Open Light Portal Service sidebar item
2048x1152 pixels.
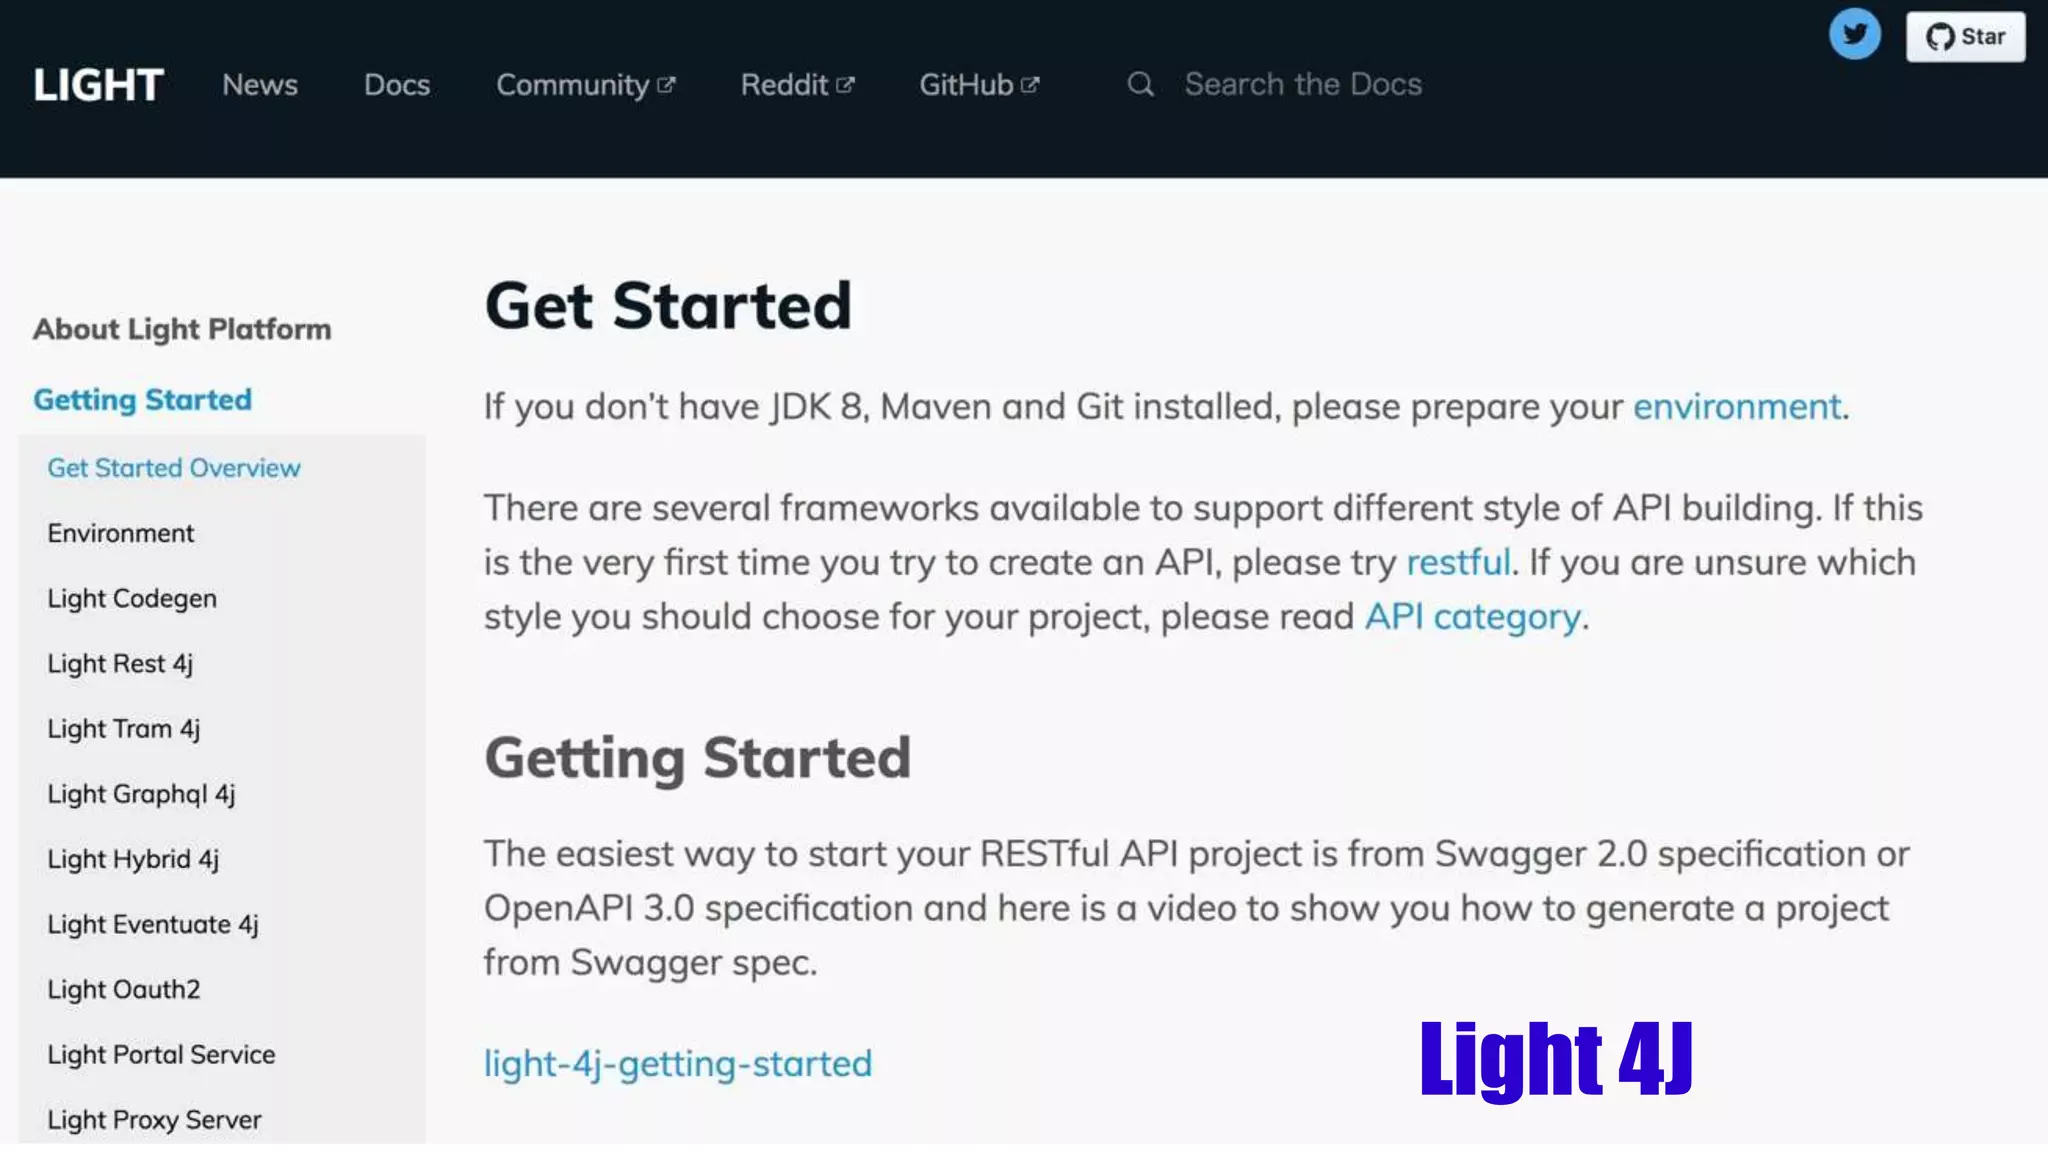point(161,1054)
